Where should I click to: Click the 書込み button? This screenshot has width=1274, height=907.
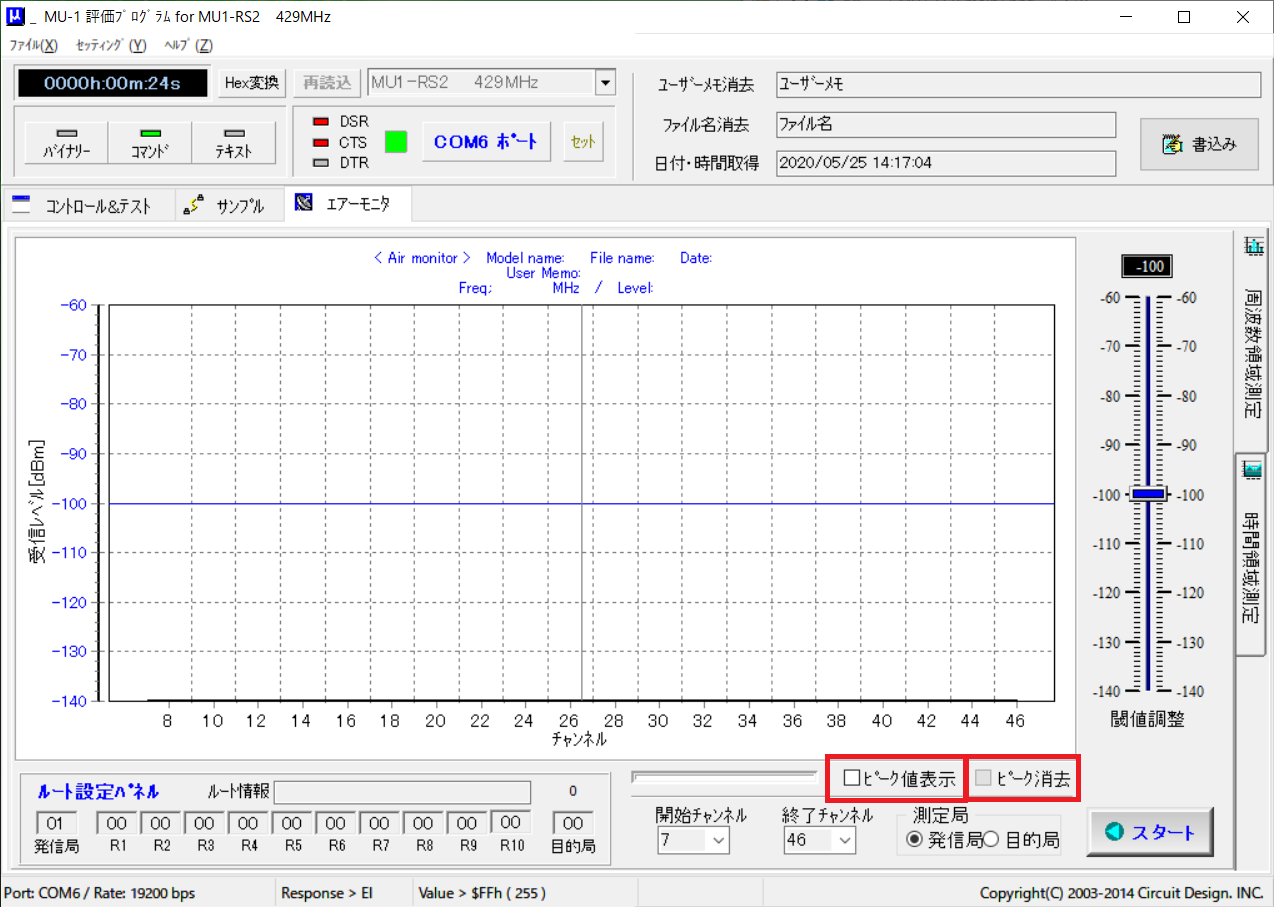coord(1200,144)
